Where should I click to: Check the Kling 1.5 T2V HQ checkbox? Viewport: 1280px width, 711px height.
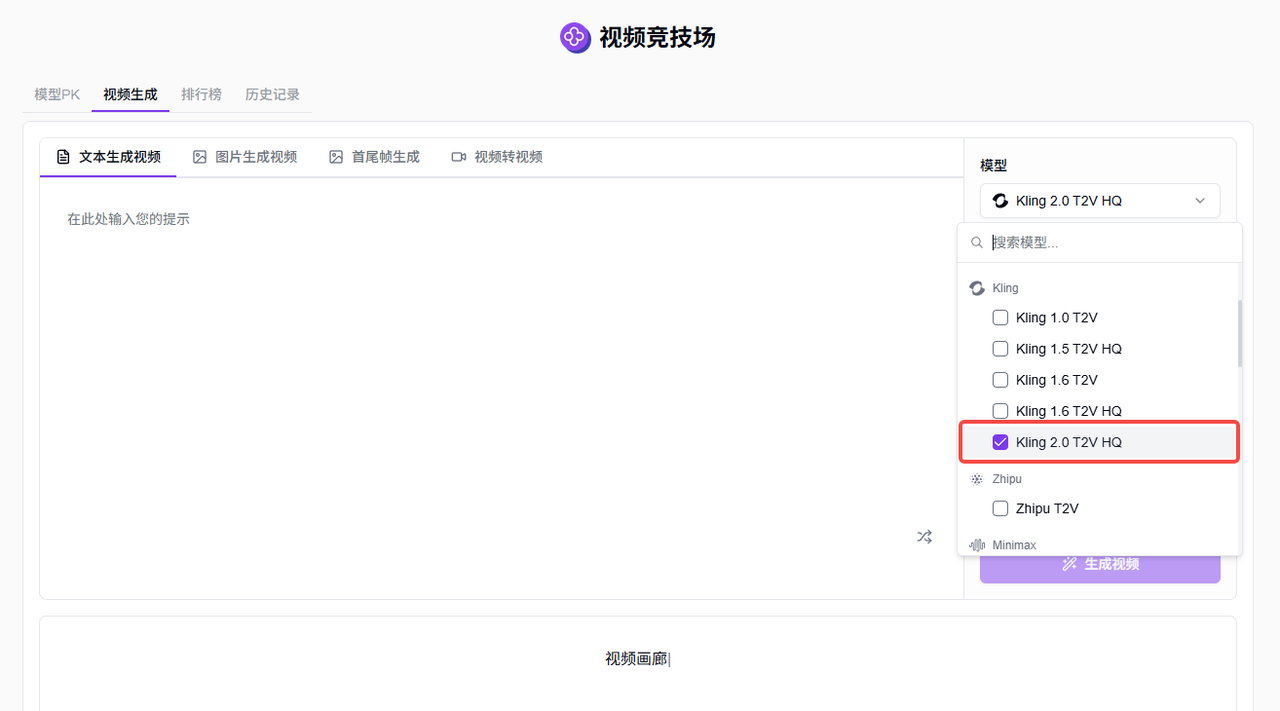tap(1000, 349)
